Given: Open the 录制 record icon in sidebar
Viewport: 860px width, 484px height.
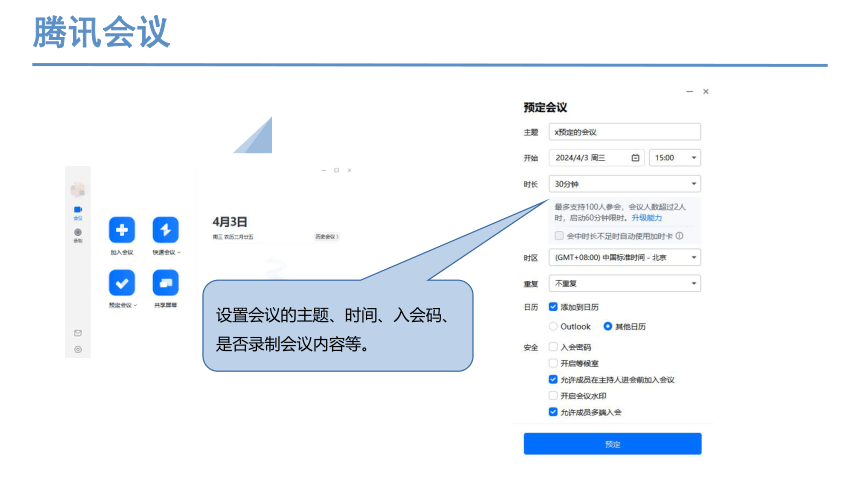Looking at the screenshot, I should [x=78, y=233].
